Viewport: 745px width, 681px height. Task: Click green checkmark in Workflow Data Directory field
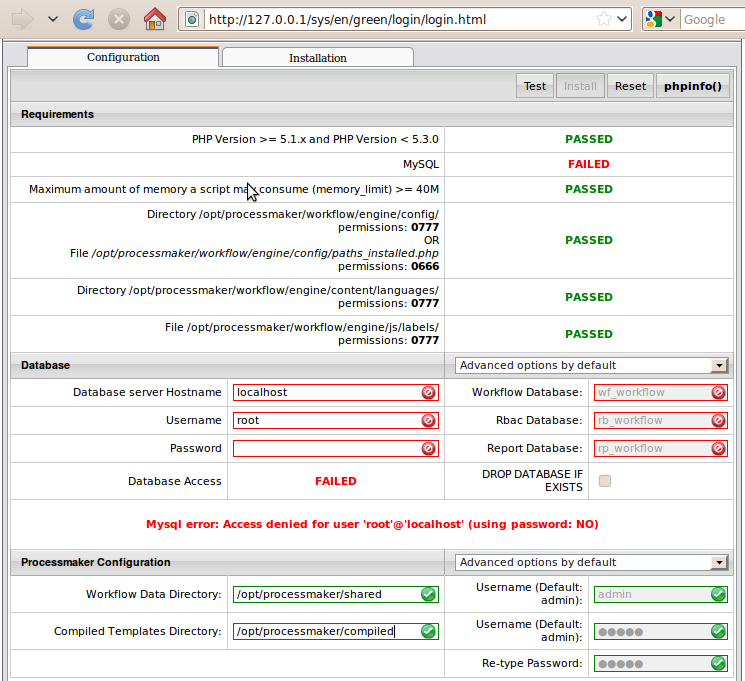428,594
